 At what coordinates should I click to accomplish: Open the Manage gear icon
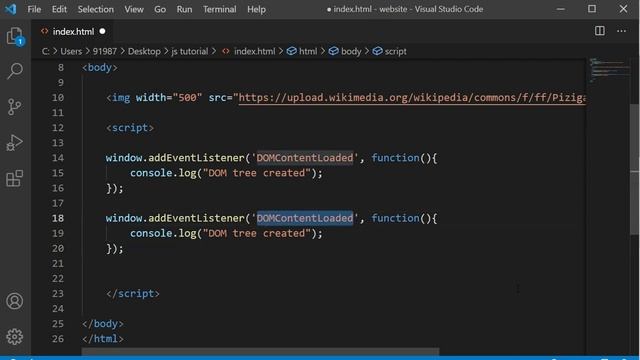pyautogui.click(x=15, y=336)
